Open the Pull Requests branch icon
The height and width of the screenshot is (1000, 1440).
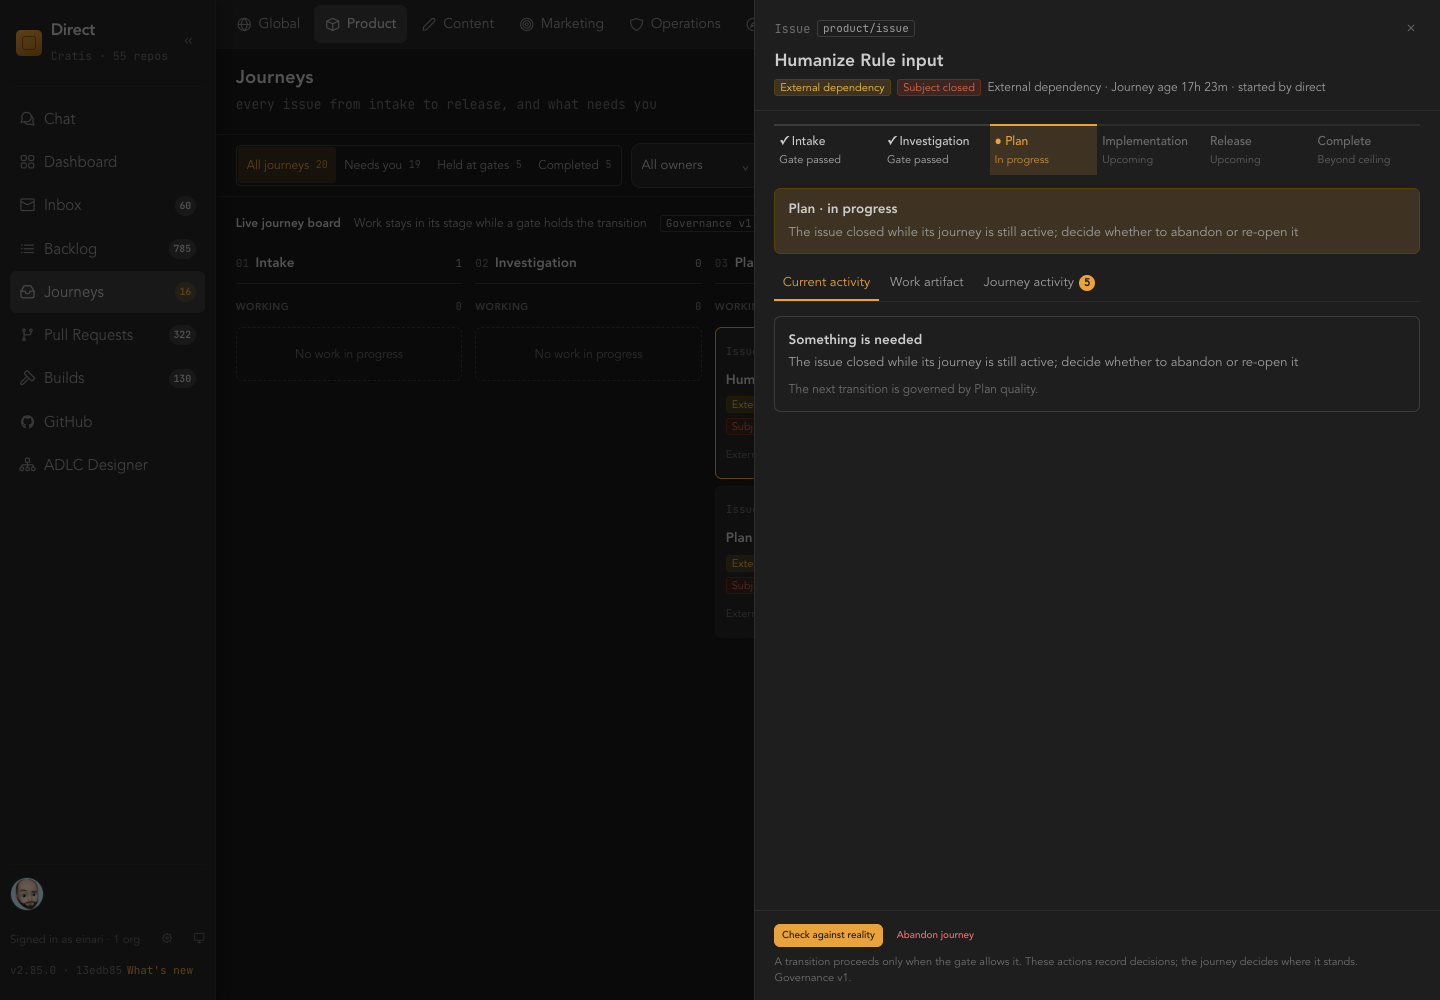(x=27, y=335)
